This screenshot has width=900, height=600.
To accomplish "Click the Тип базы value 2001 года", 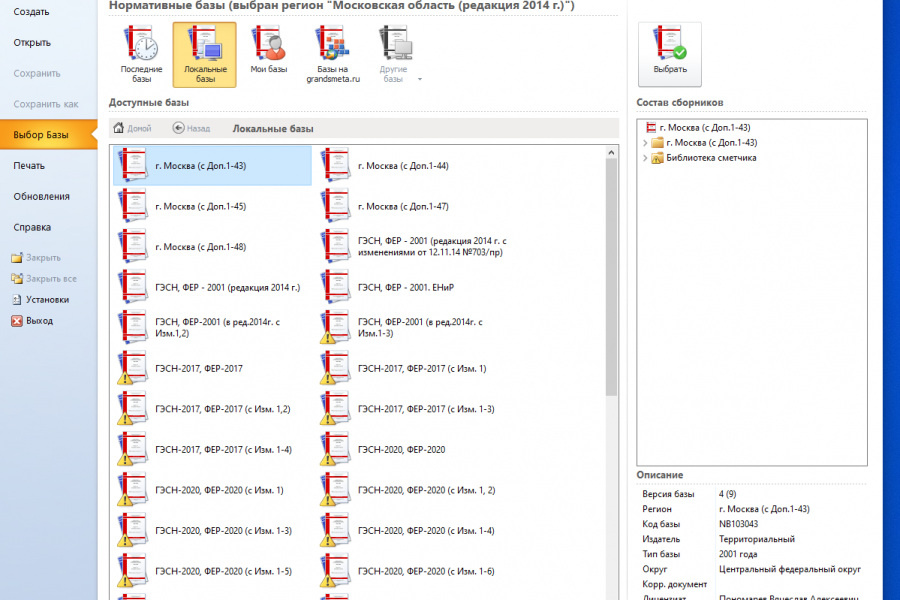I will click(x=738, y=554).
